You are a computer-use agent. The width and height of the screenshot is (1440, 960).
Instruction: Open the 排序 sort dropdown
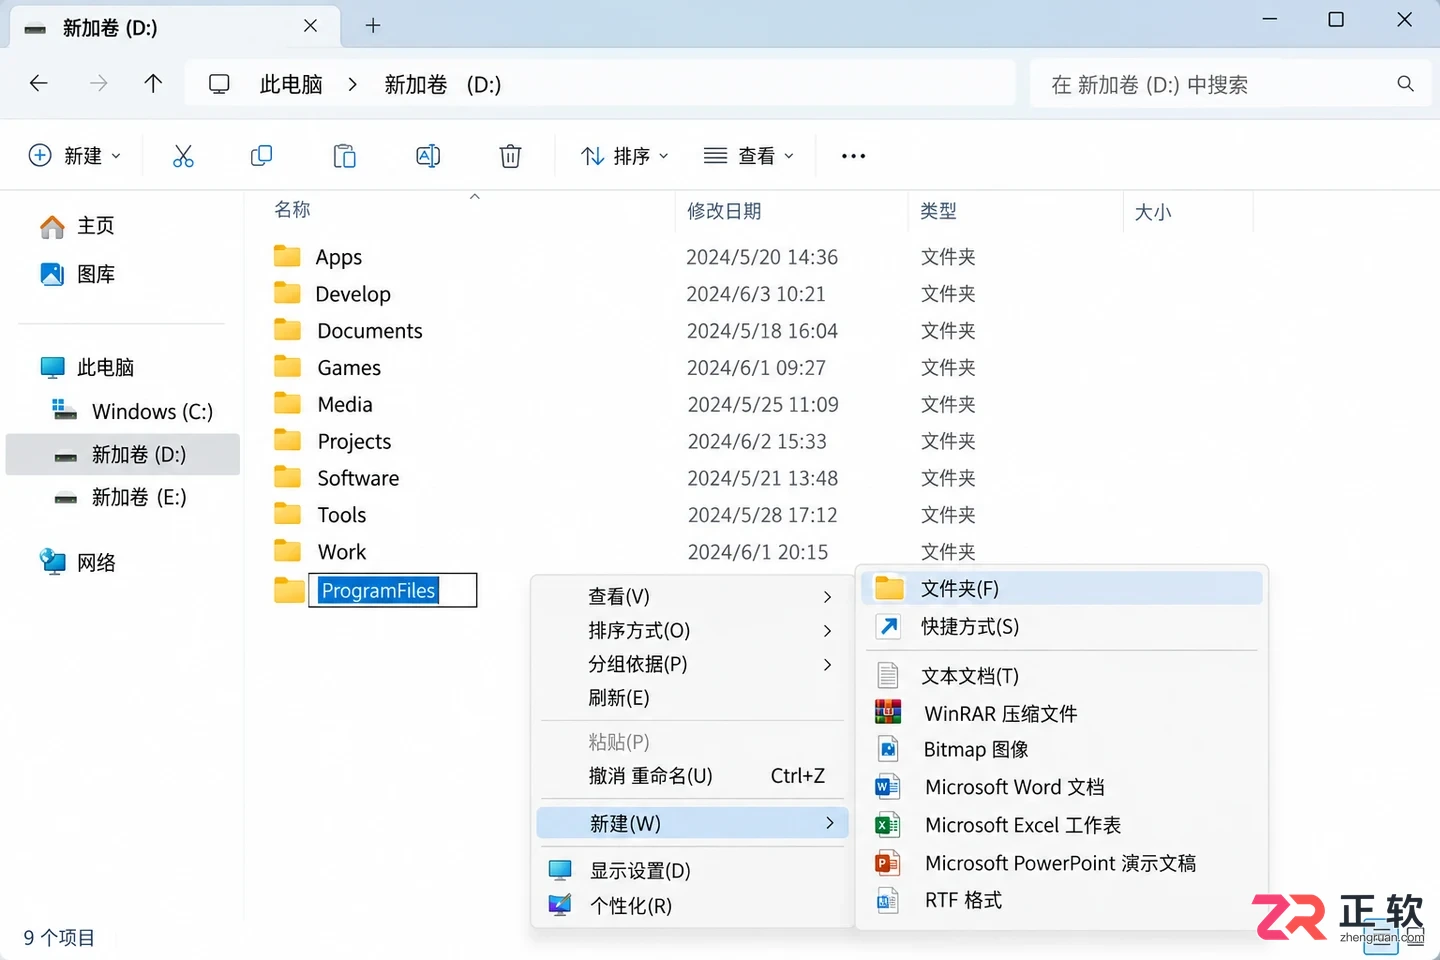click(625, 156)
